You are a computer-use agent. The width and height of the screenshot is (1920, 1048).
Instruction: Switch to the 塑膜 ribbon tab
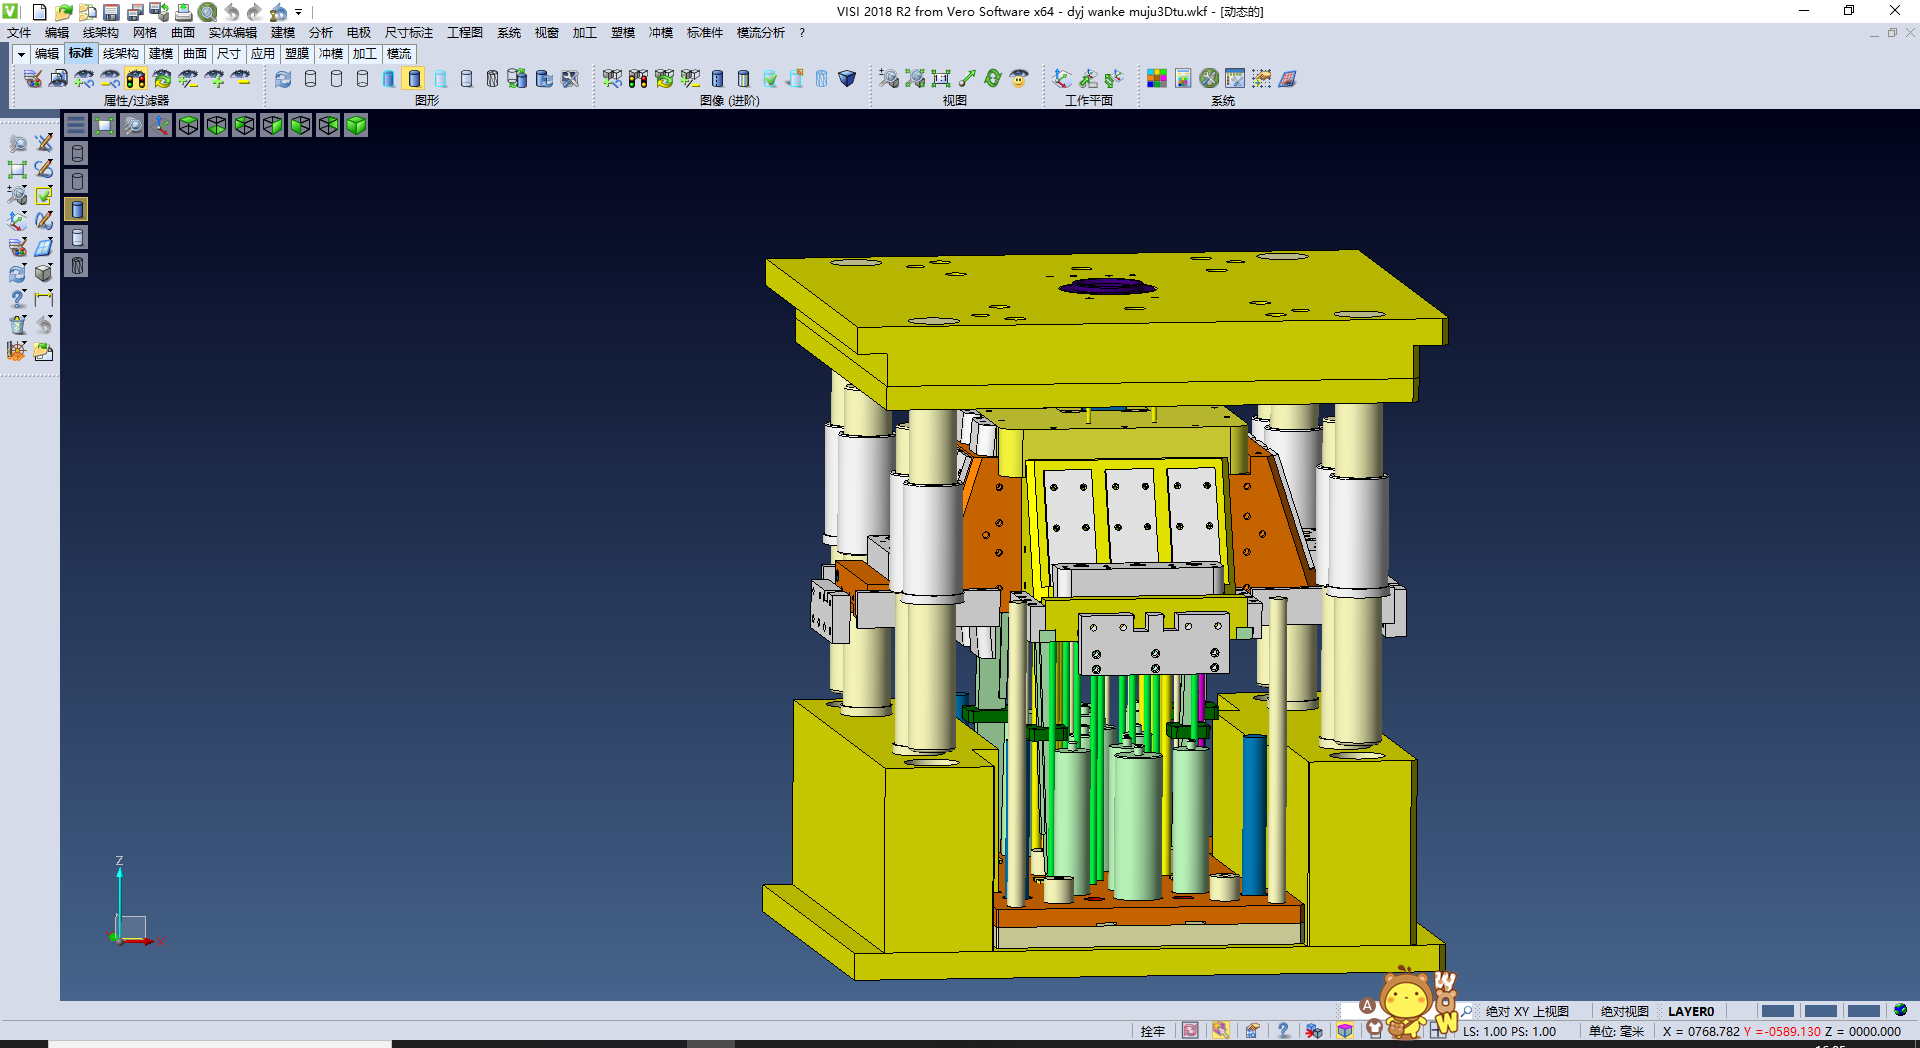point(296,54)
